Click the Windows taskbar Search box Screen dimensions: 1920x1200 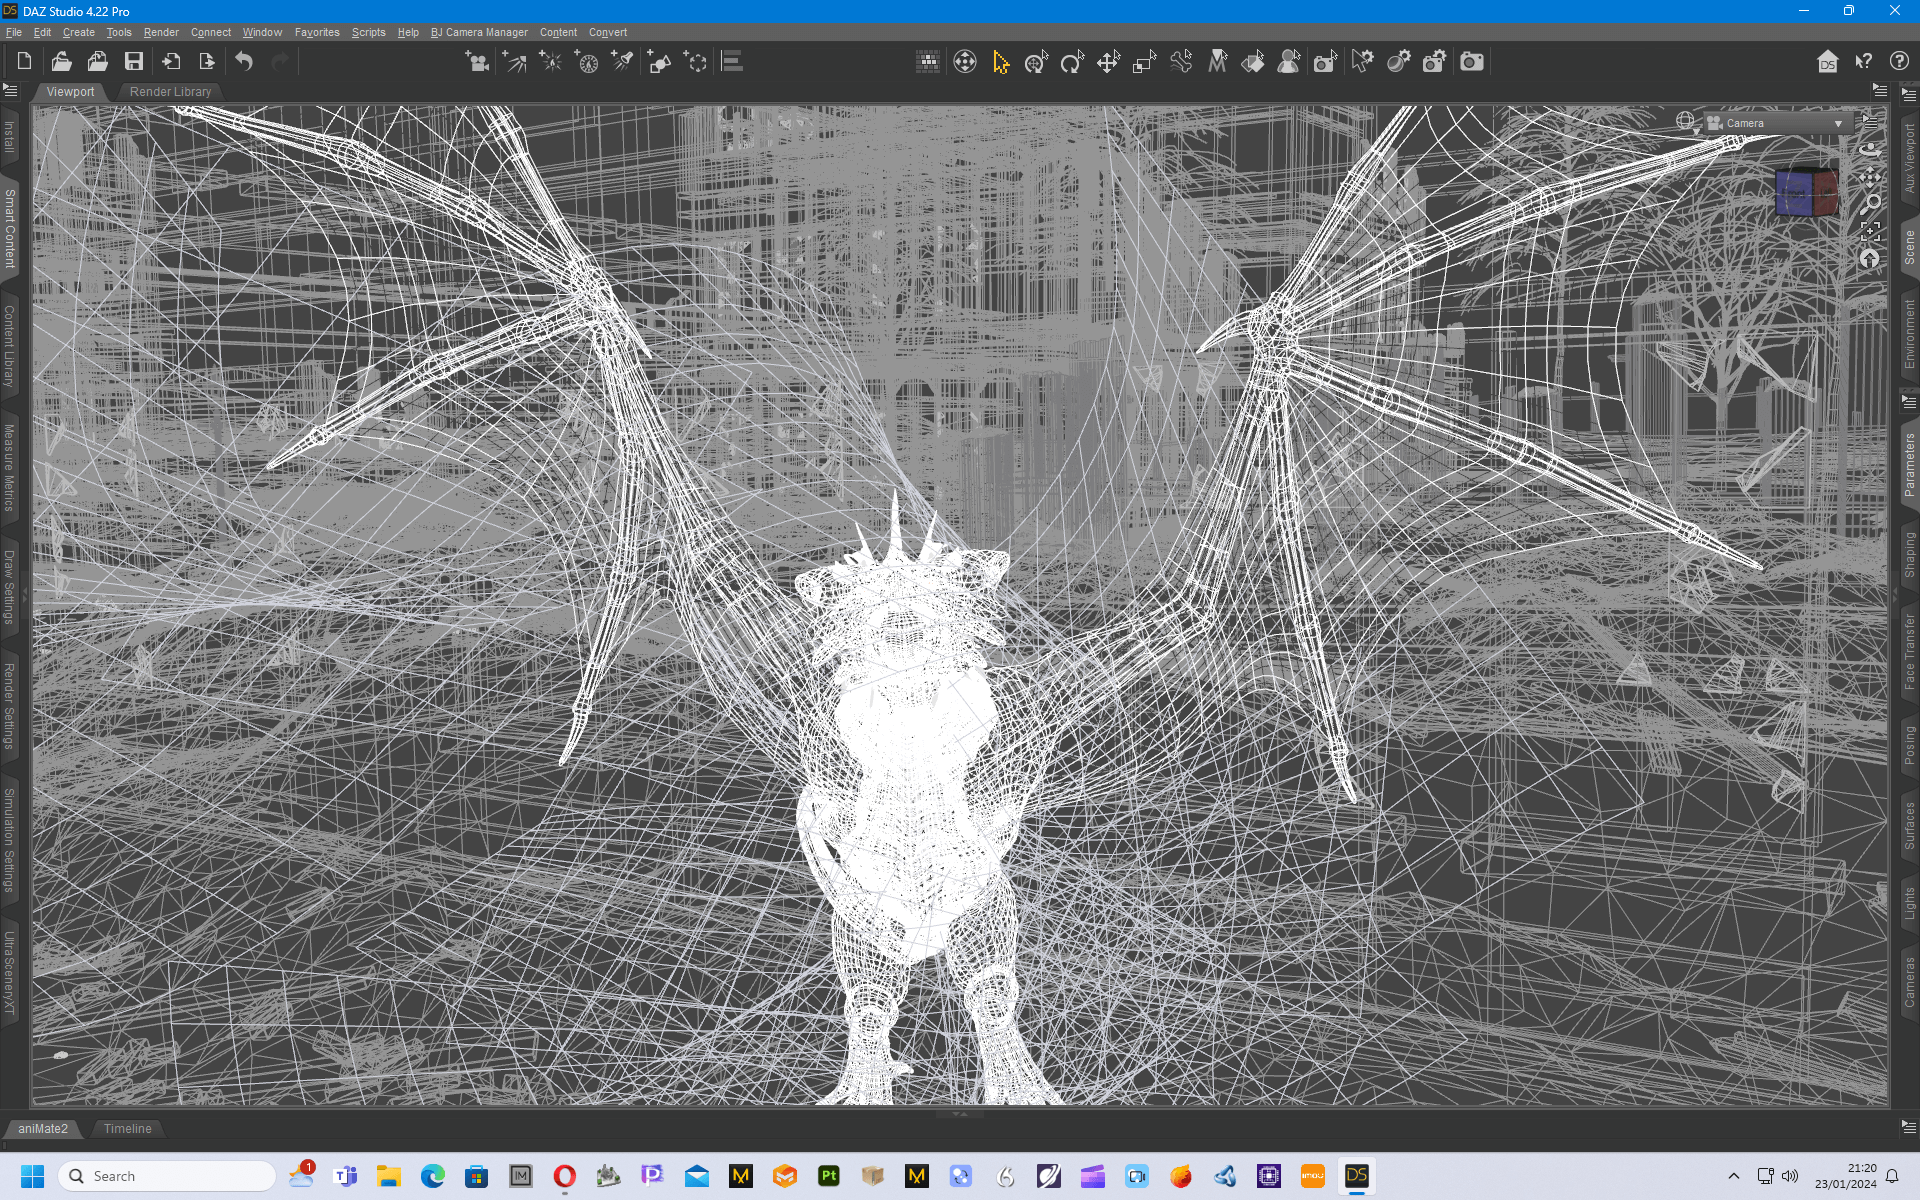[167, 1176]
